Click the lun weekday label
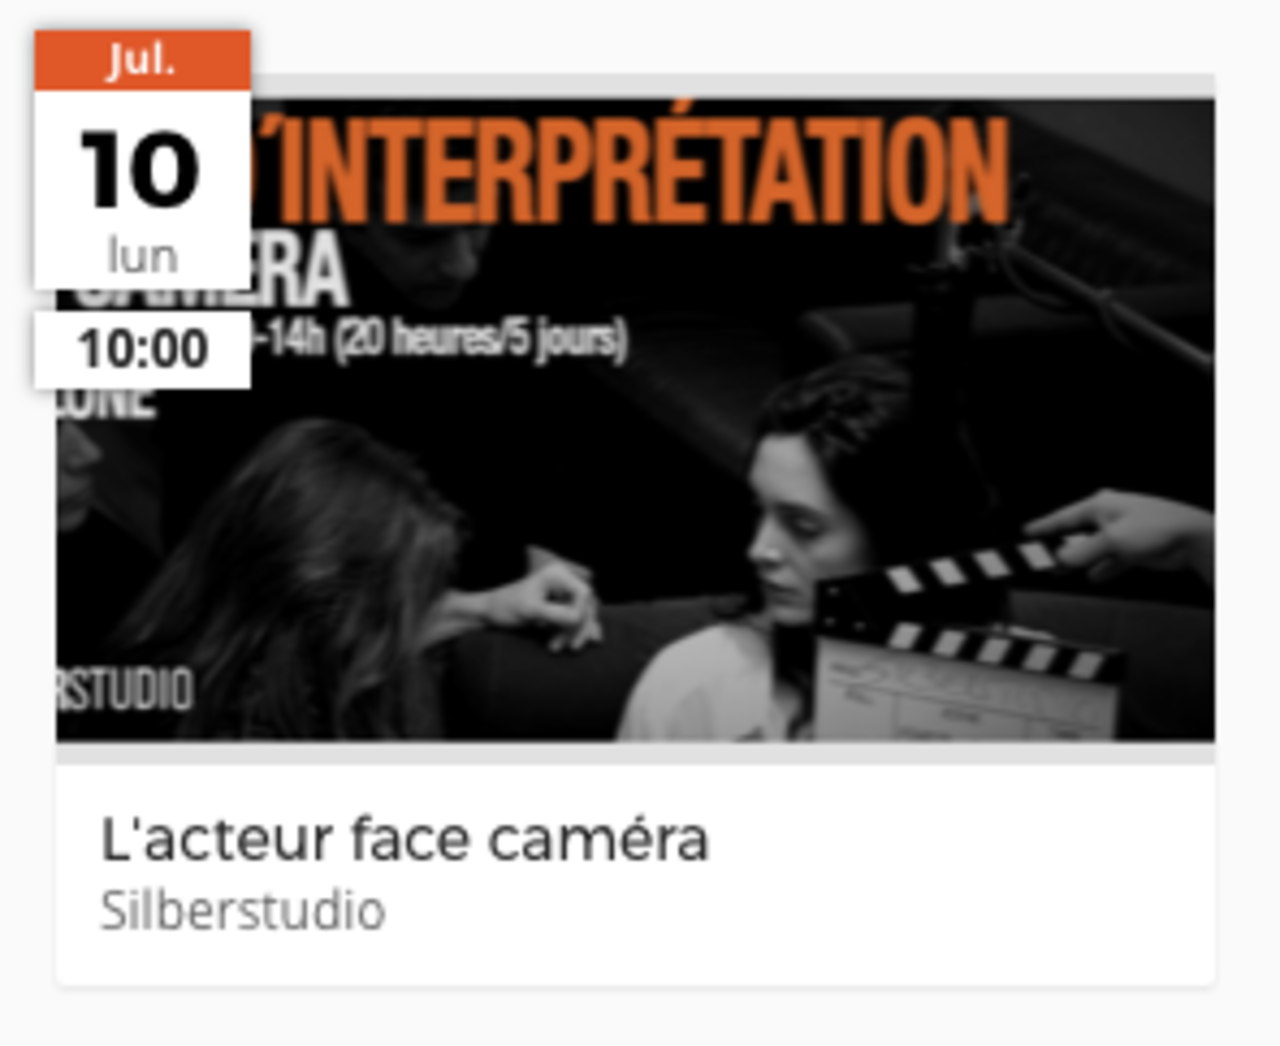 pyautogui.click(x=142, y=256)
